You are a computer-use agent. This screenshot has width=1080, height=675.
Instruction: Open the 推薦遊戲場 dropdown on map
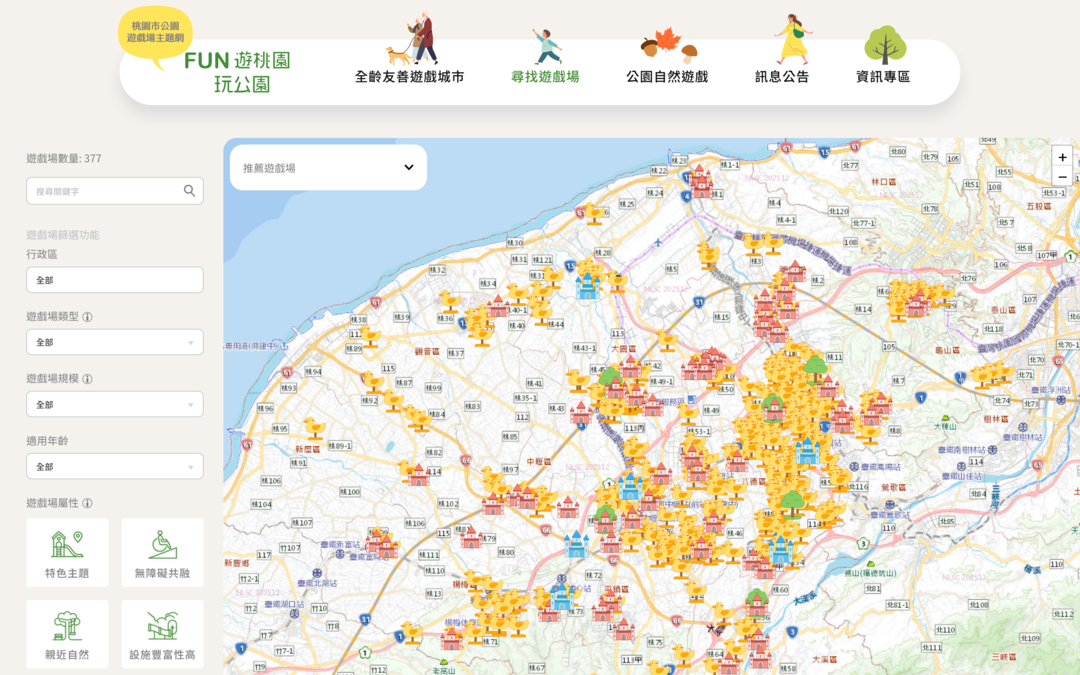point(328,168)
